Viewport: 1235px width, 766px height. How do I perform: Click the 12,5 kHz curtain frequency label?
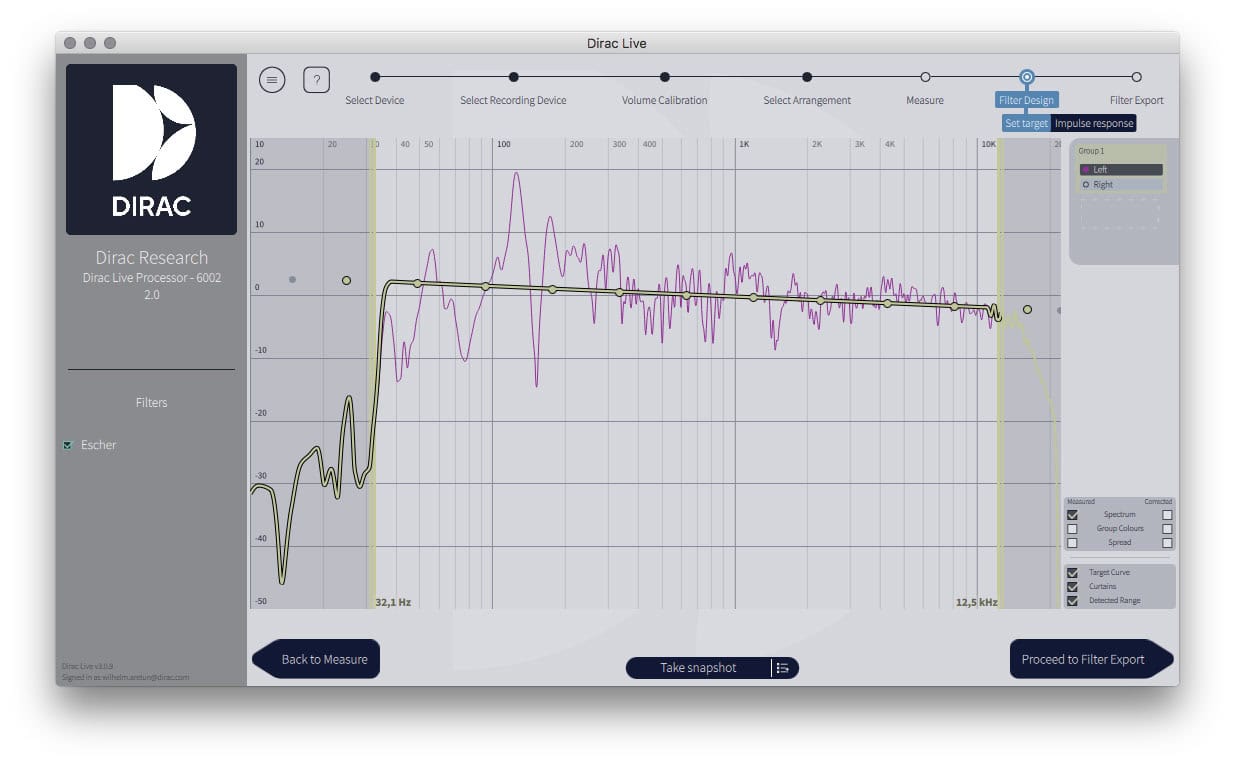(x=976, y=603)
